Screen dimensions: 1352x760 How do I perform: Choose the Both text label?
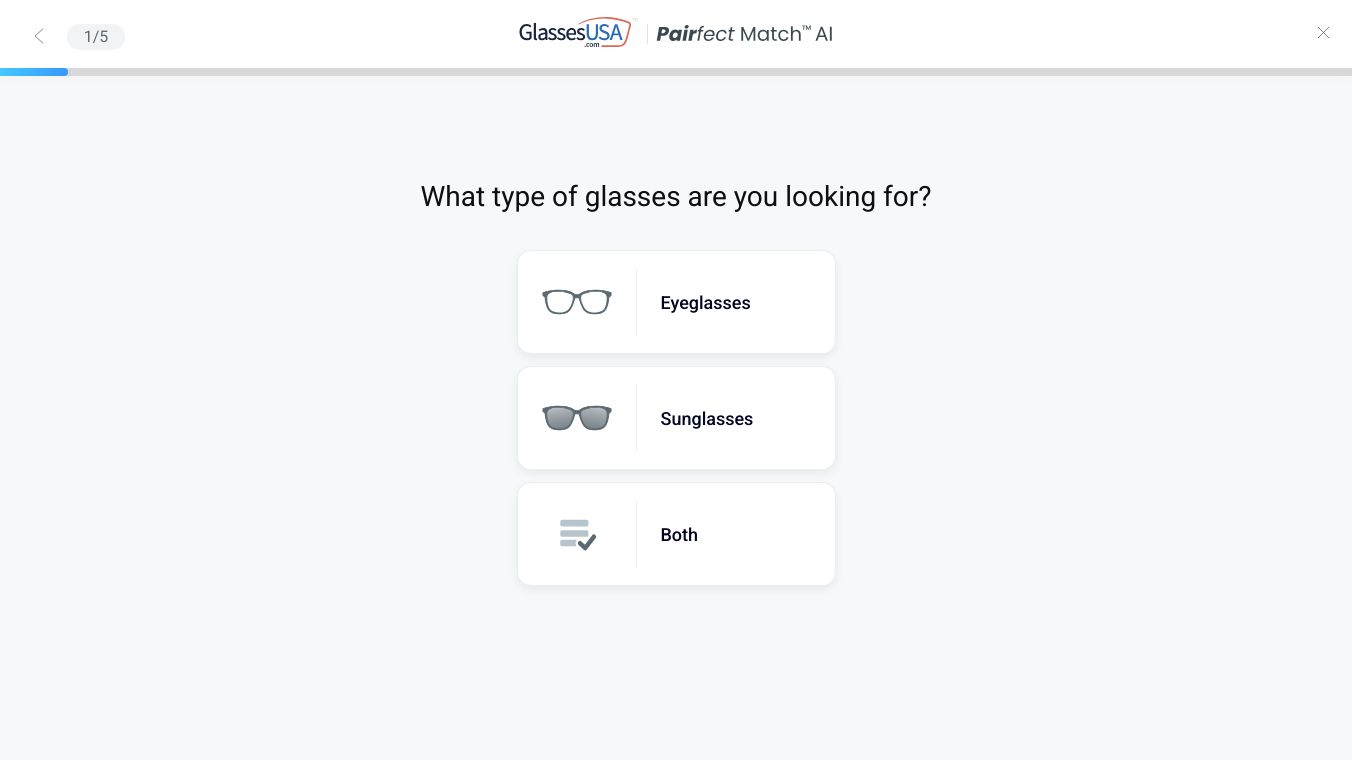coord(679,535)
